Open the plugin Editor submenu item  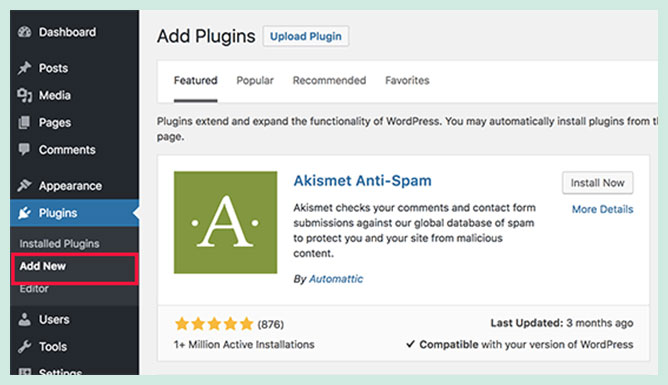coord(34,289)
